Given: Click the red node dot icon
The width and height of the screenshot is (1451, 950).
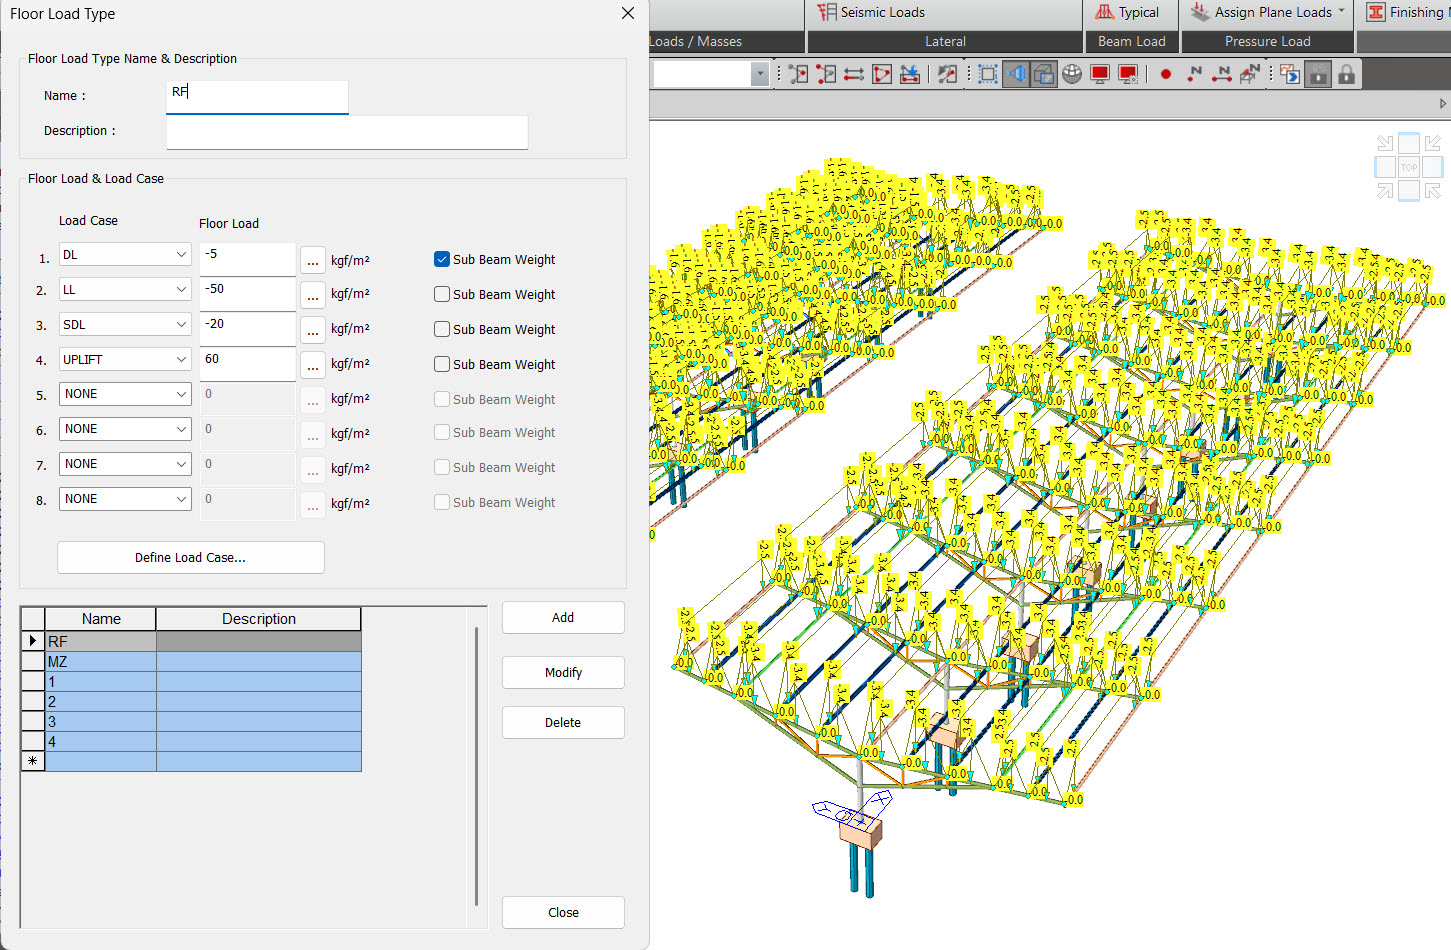Looking at the screenshot, I should [x=1166, y=74].
